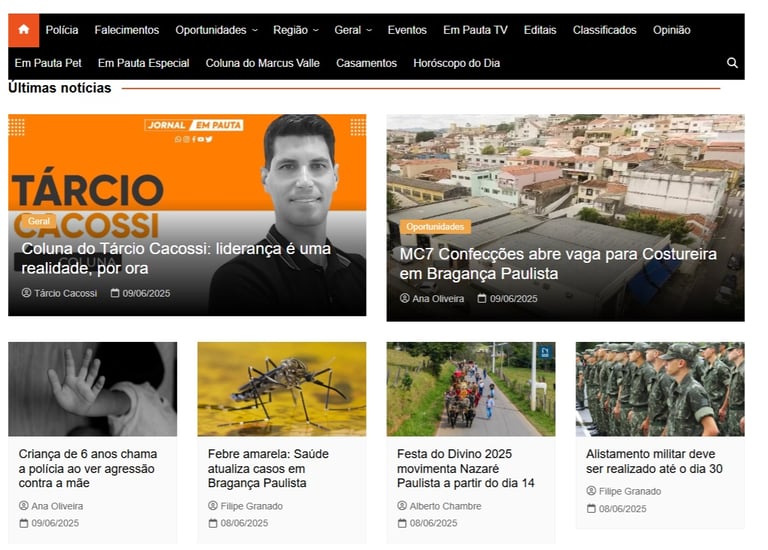Open Classificados menu item
This screenshot has height=550, width=768.
pyautogui.click(x=604, y=30)
